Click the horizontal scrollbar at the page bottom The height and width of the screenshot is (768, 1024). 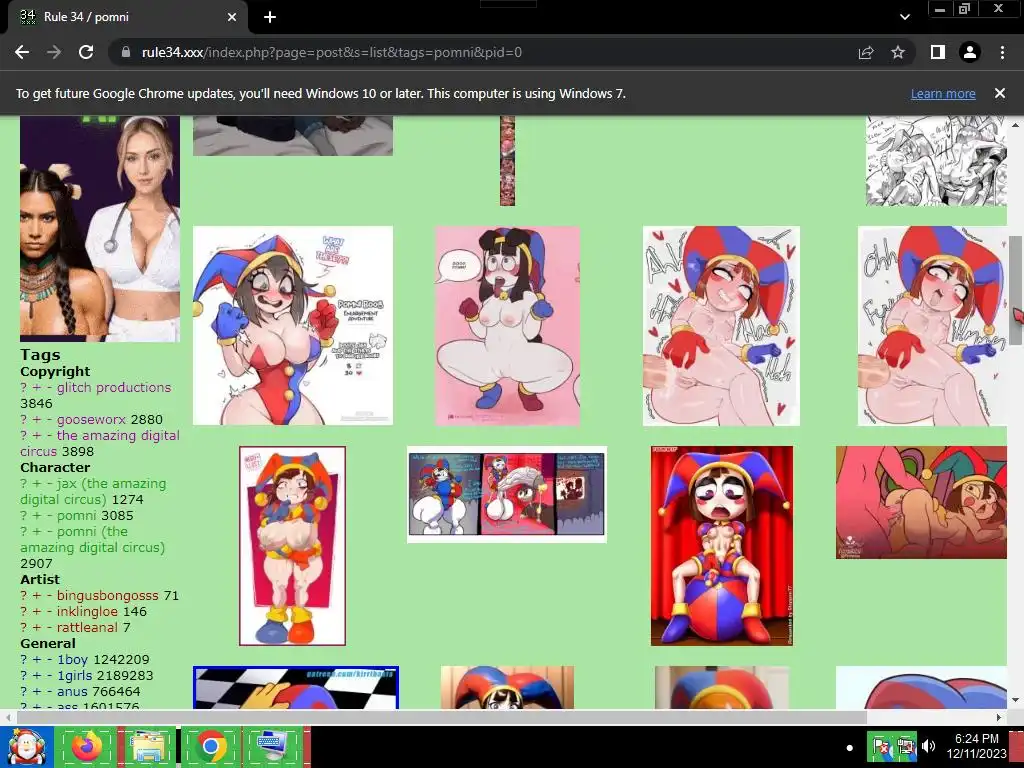441,717
